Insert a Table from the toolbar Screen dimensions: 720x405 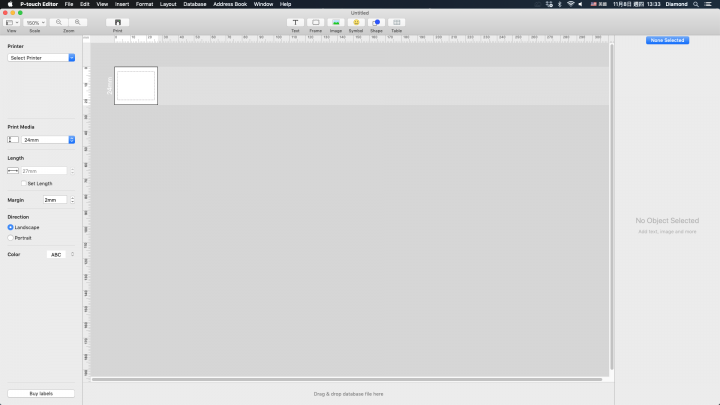pos(396,22)
